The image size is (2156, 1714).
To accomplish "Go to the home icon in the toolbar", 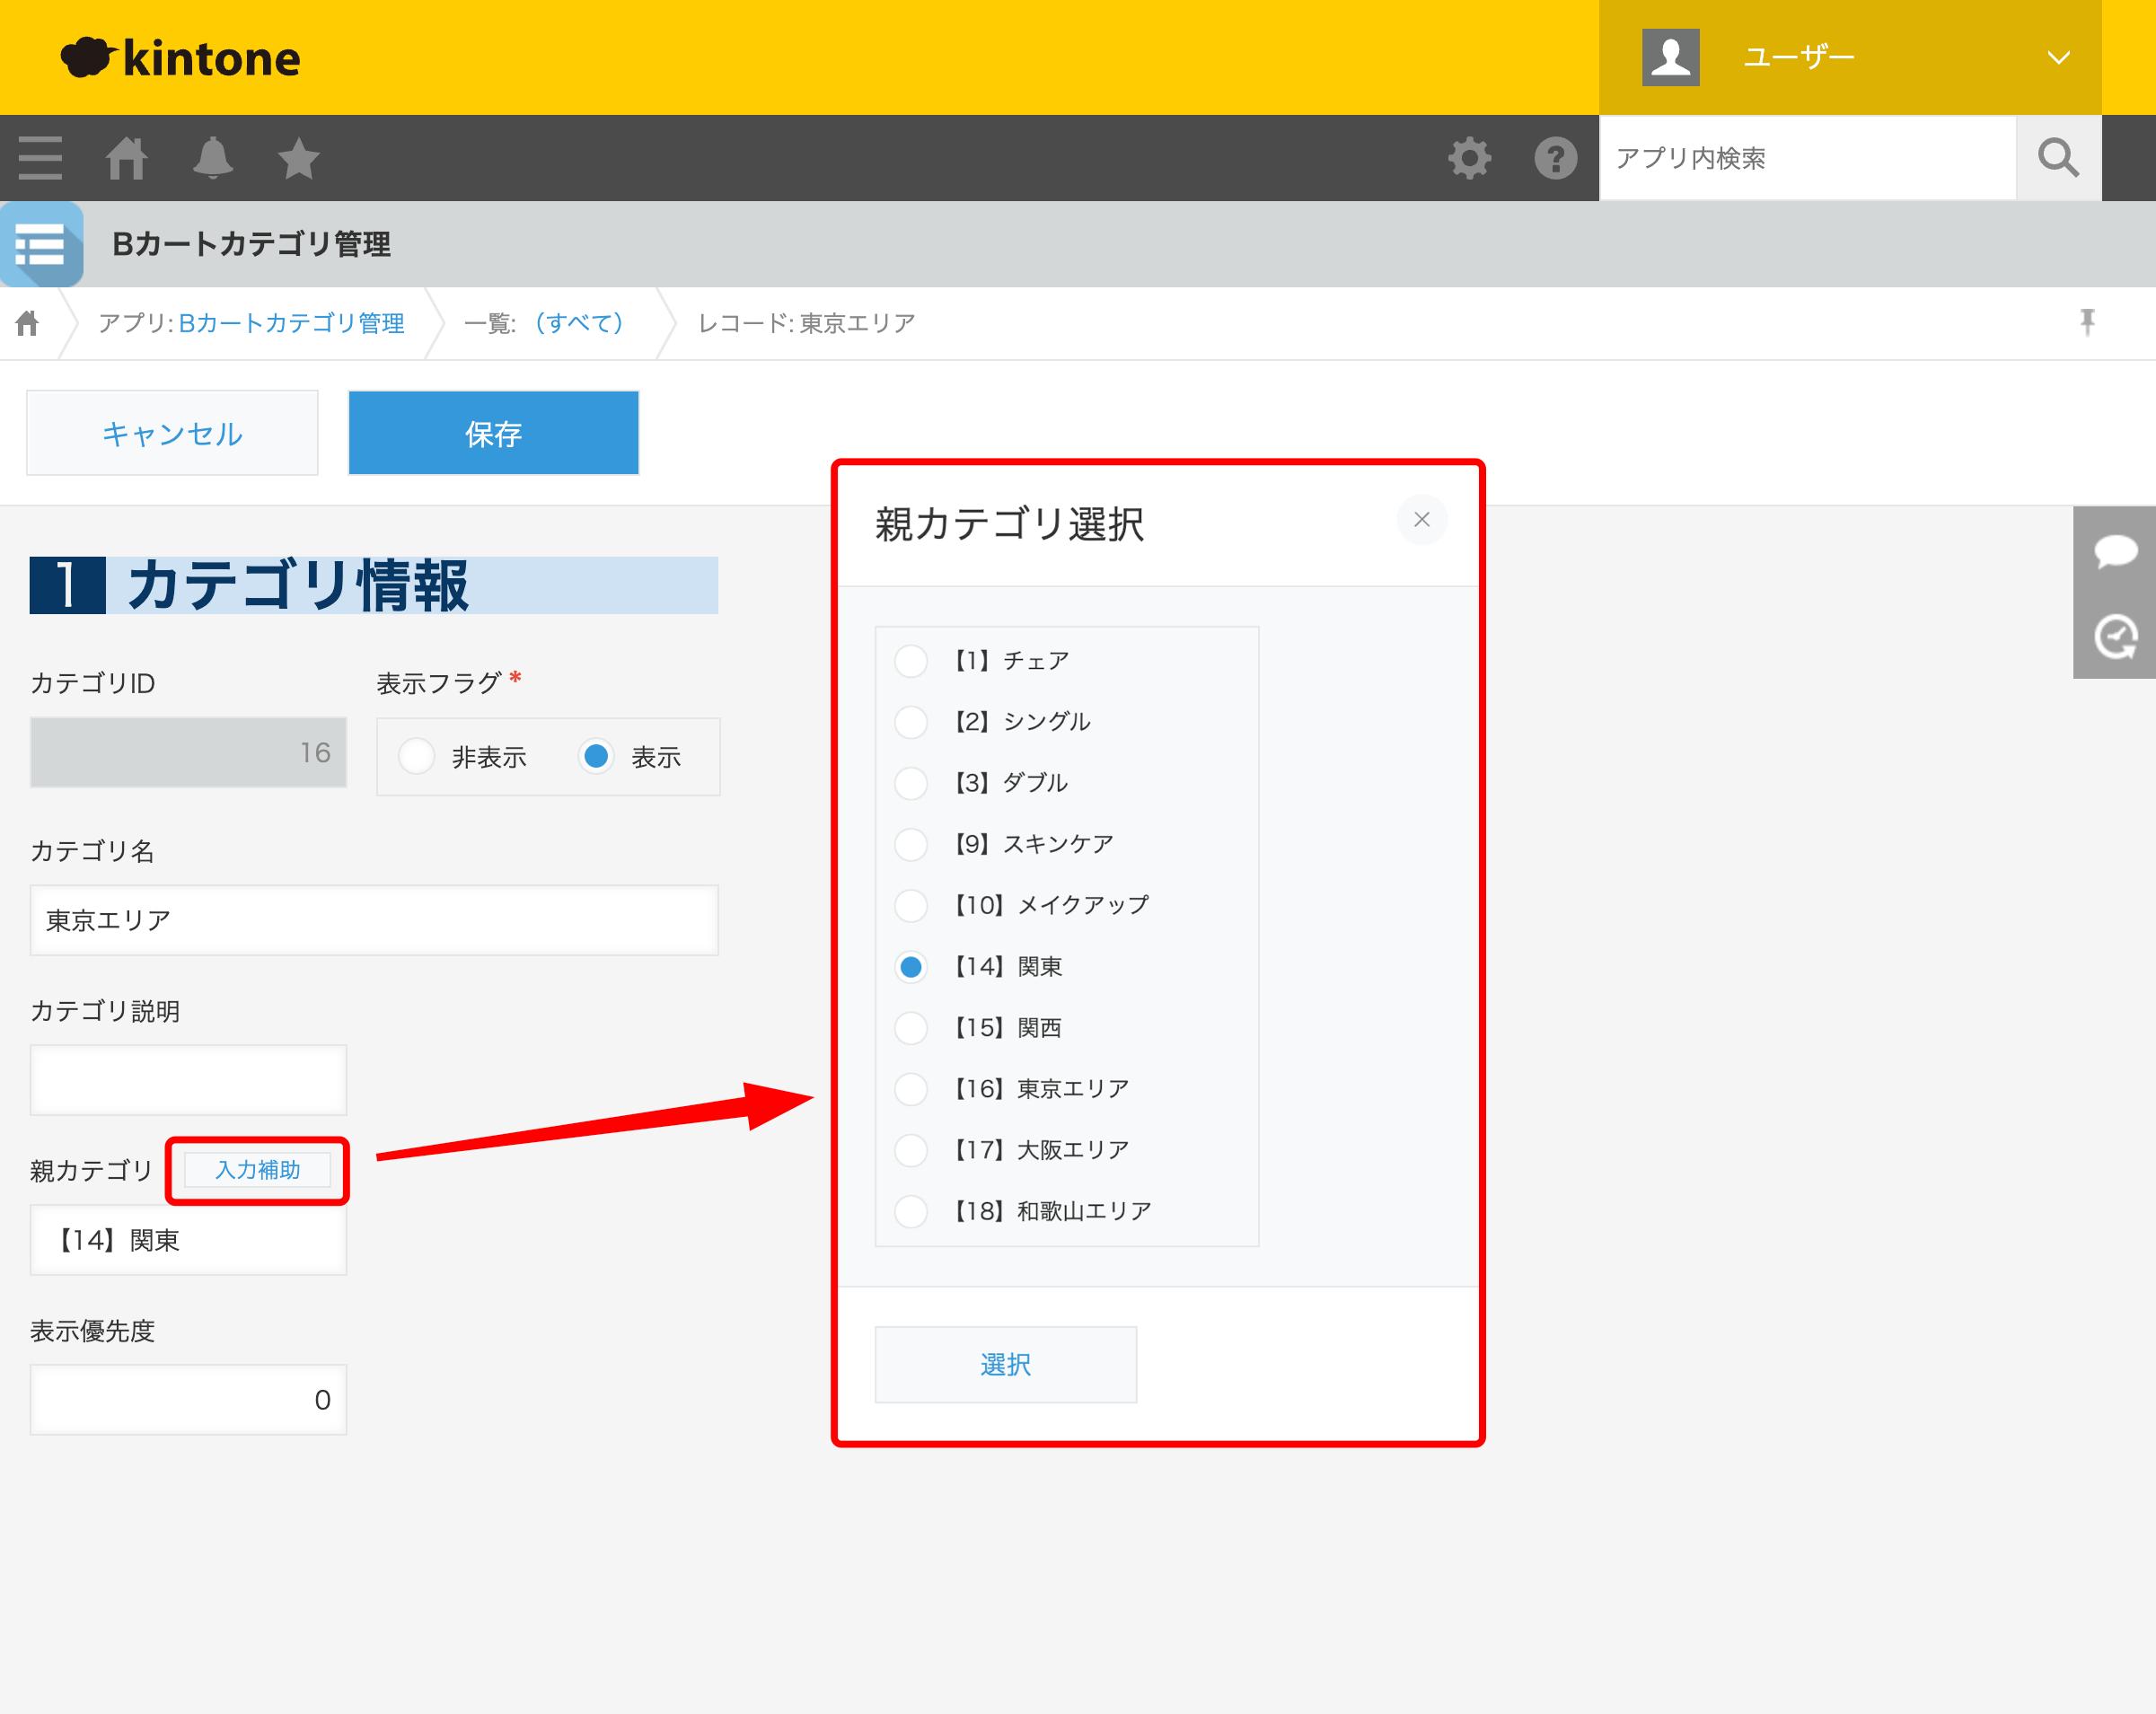I will (126, 157).
